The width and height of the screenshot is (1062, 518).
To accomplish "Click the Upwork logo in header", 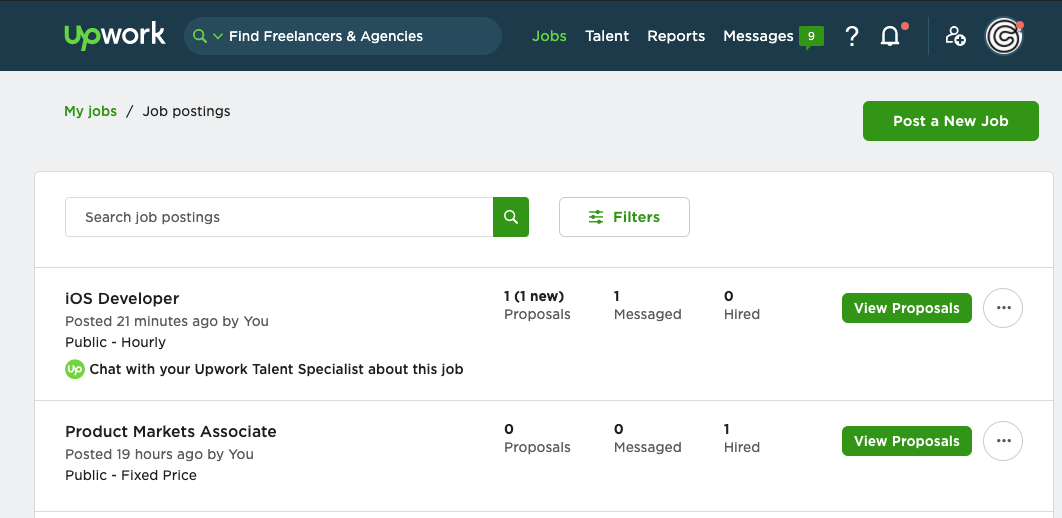I will [114, 36].
